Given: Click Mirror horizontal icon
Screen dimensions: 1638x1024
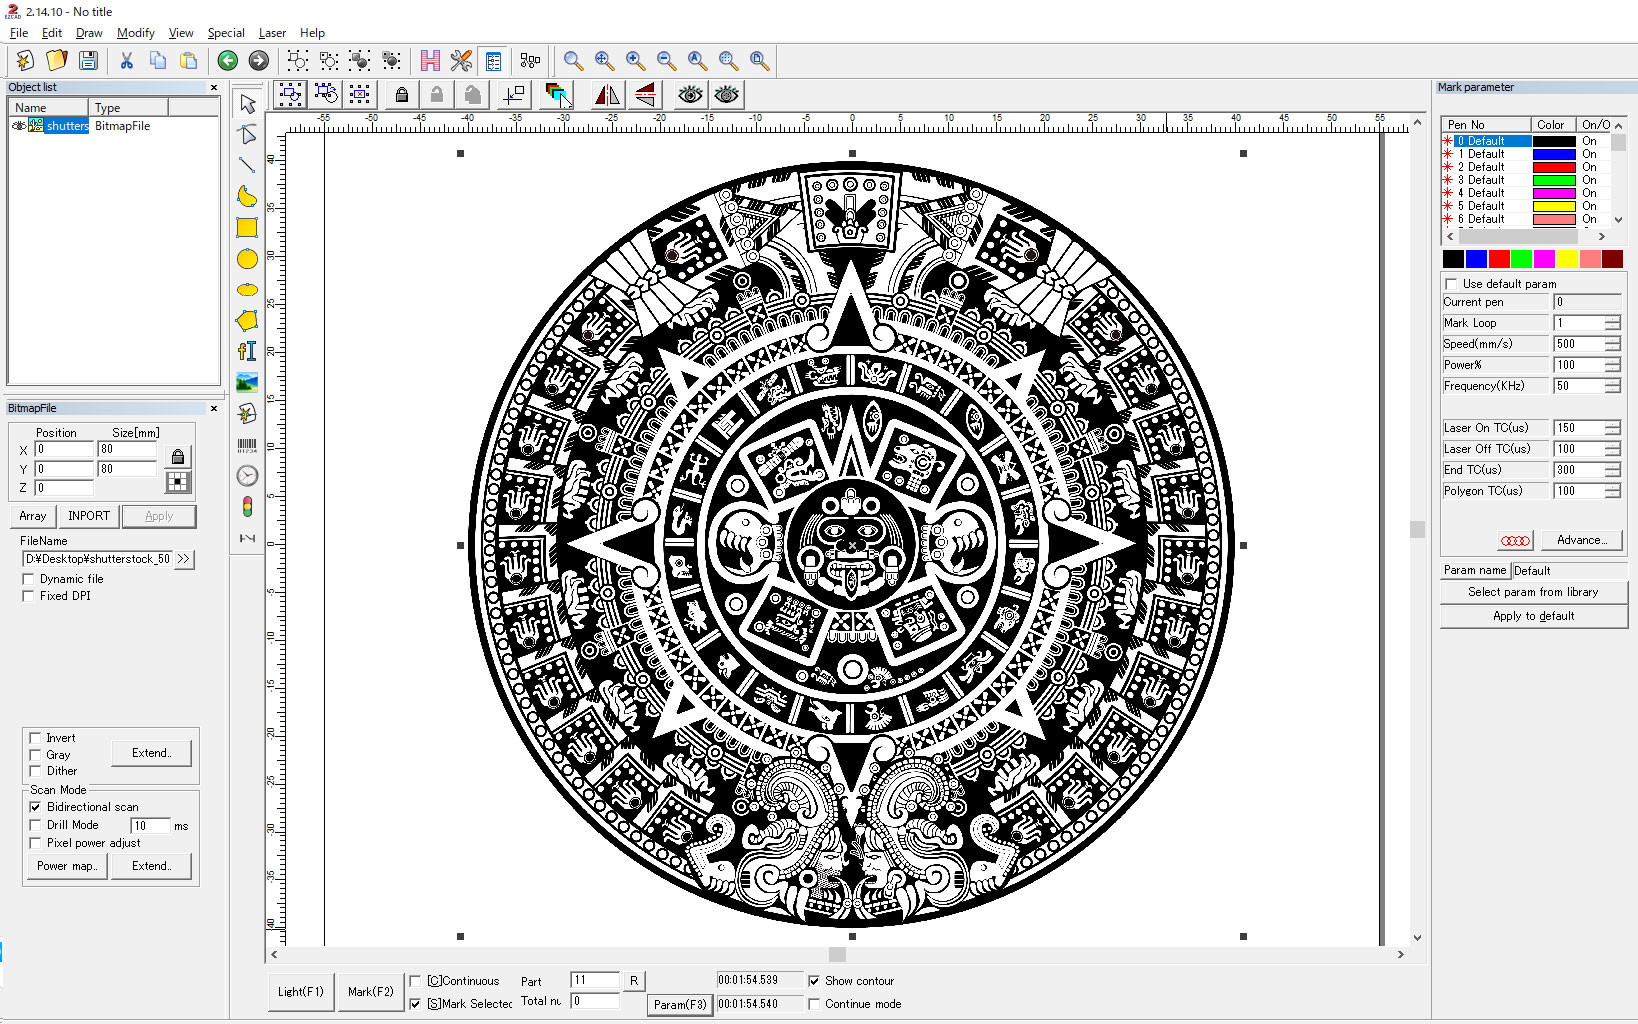Looking at the screenshot, I should [607, 95].
